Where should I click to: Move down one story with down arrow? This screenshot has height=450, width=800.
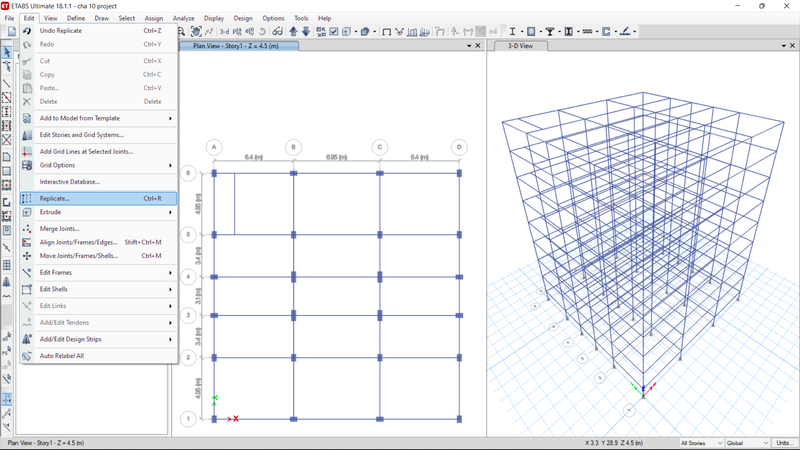306,32
